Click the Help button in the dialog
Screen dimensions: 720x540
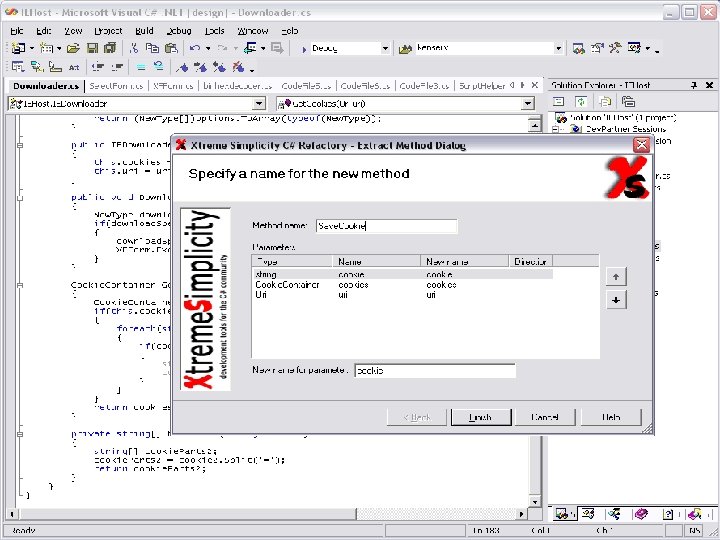(x=611, y=417)
